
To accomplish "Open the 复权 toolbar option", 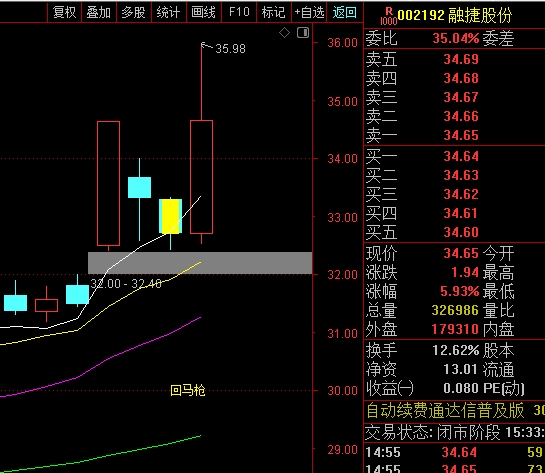I will [64, 13].
